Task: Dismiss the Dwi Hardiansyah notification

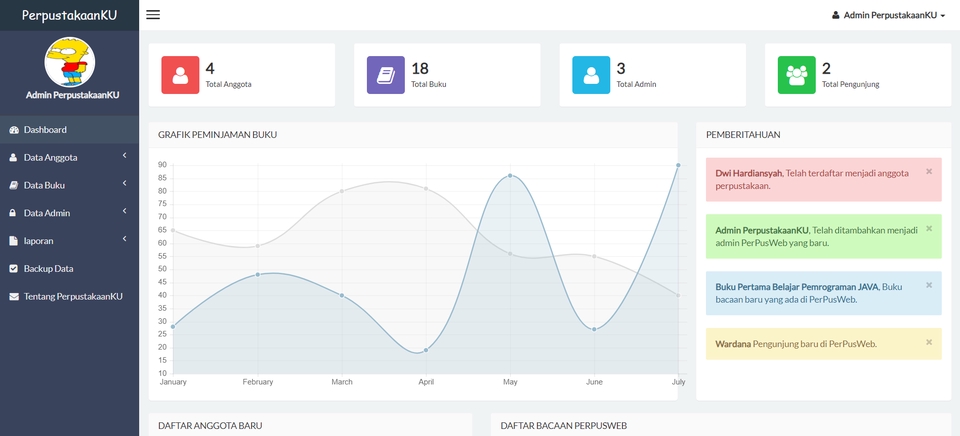Action: pyautogui.click(x=929, y=171)
